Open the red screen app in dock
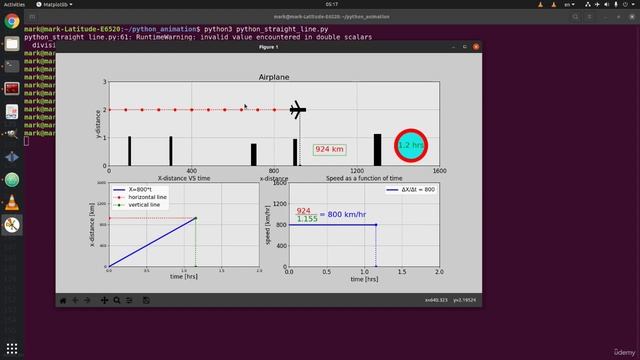This screenshot has width=640, height=360. [x=12, y=89]
